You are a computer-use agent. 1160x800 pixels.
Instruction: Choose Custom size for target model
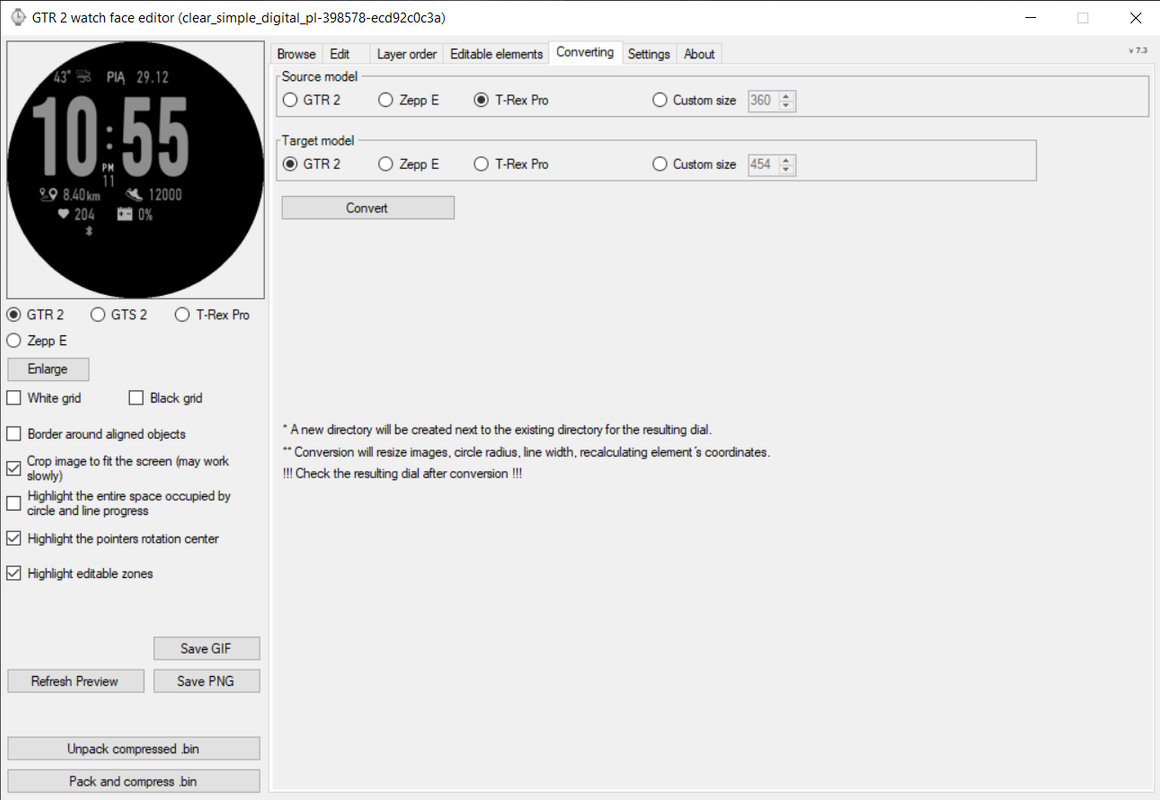click(x=694, y=164)
